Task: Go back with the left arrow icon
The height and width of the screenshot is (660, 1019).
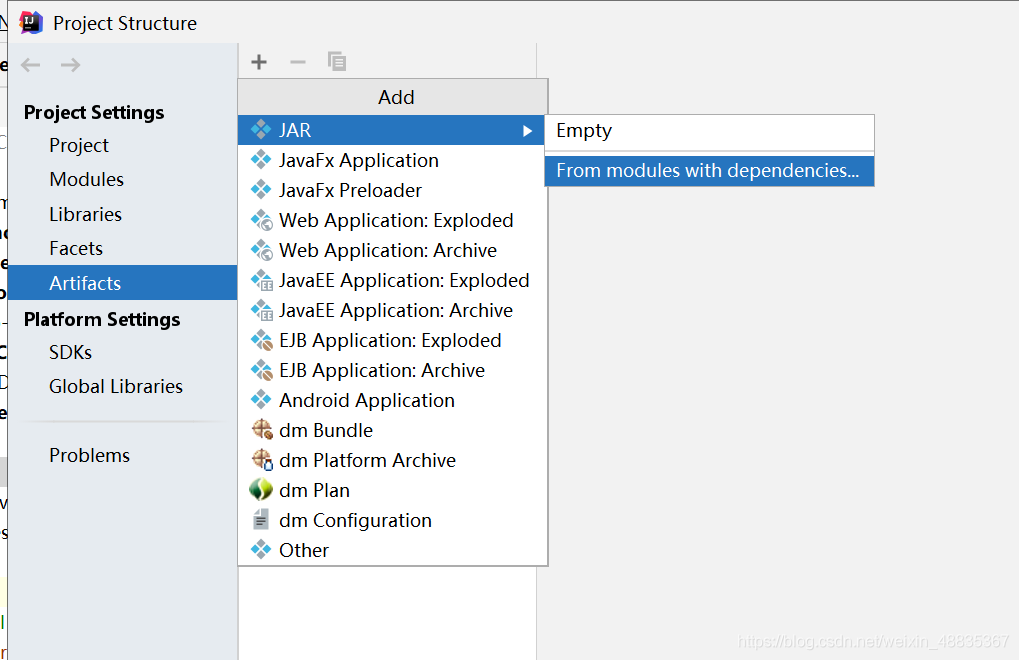Action: (x=31, y=65)
